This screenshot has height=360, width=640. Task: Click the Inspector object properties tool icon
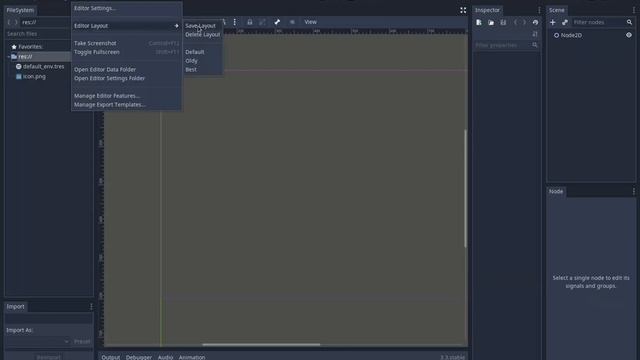point(535,34)
